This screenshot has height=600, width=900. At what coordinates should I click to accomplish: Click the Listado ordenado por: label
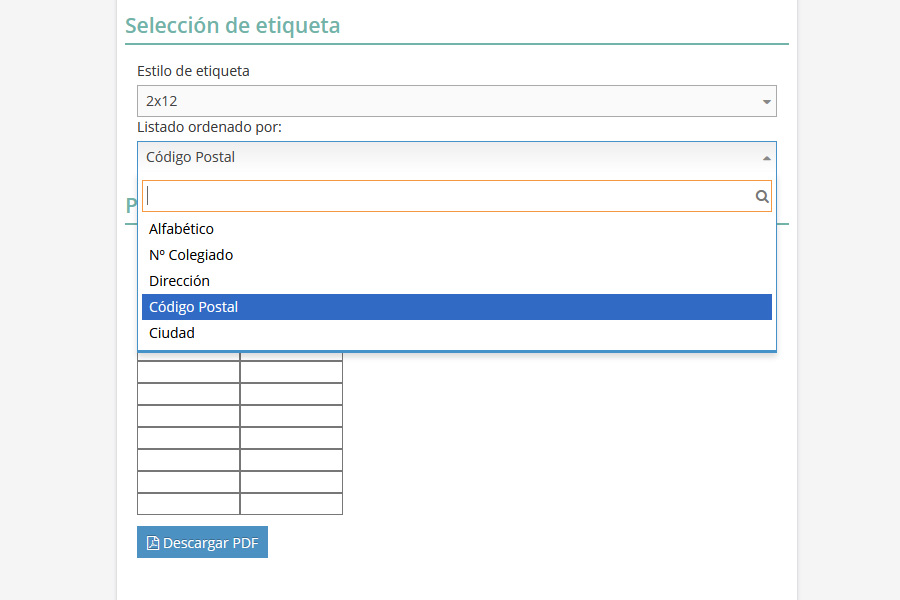click(x=210, y=127)
